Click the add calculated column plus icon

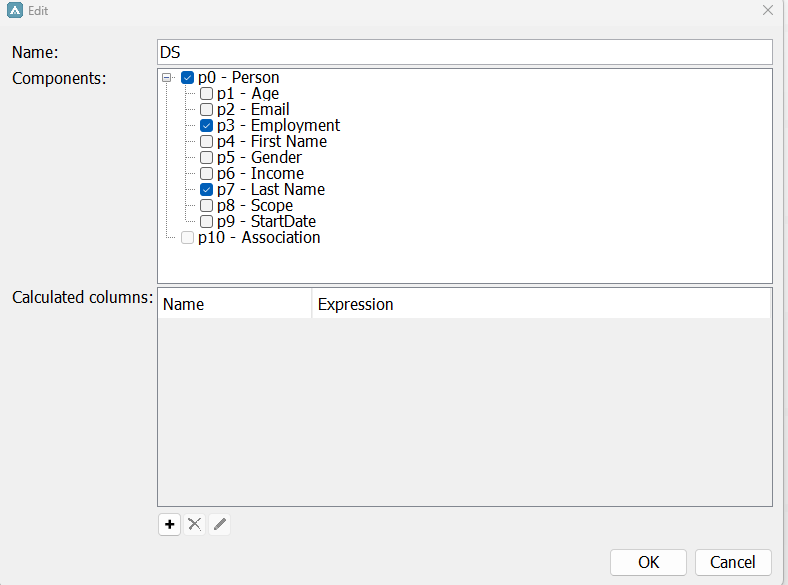(170, 524)
